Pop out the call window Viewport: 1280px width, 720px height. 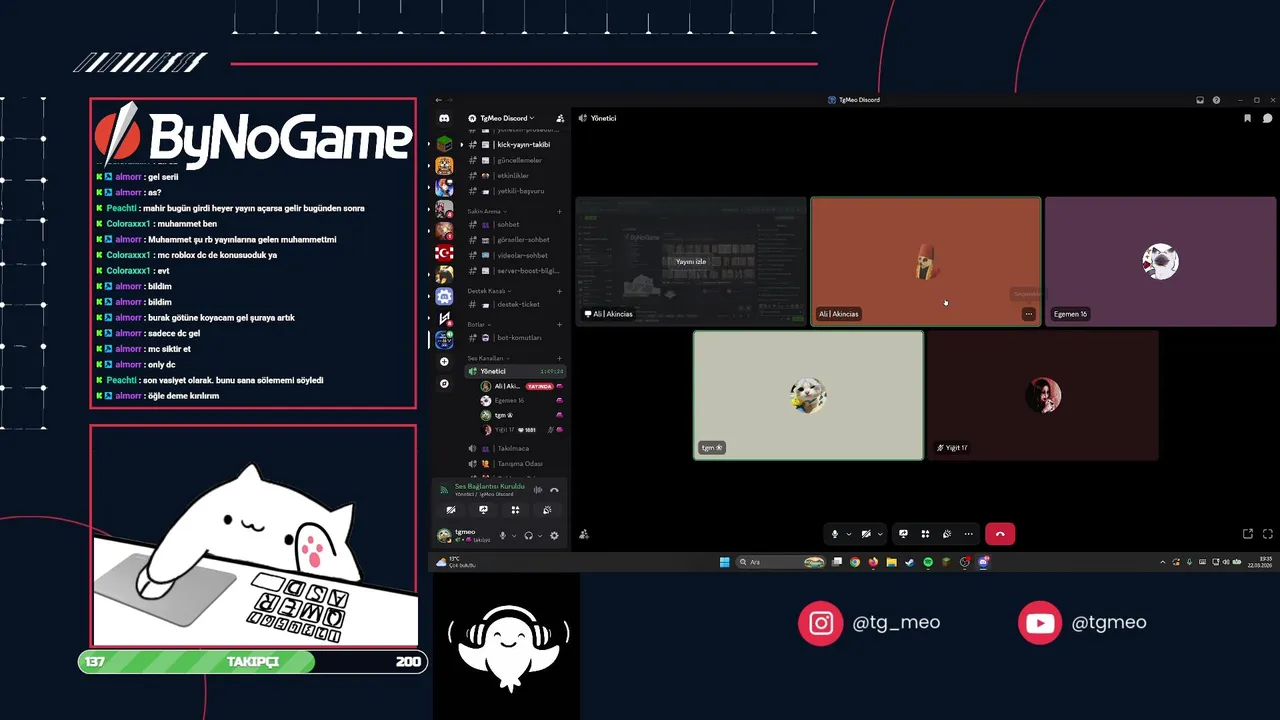point(1248,534)
